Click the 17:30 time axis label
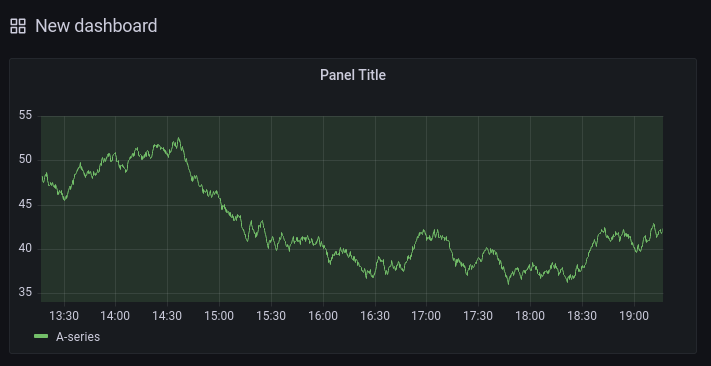 pyautogui.click(x=478, y=316)
